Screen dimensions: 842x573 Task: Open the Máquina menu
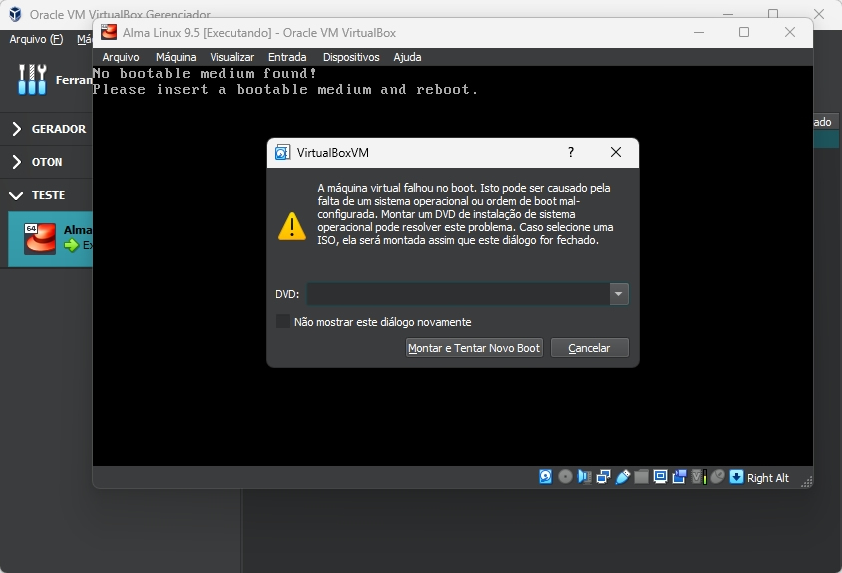176,57
